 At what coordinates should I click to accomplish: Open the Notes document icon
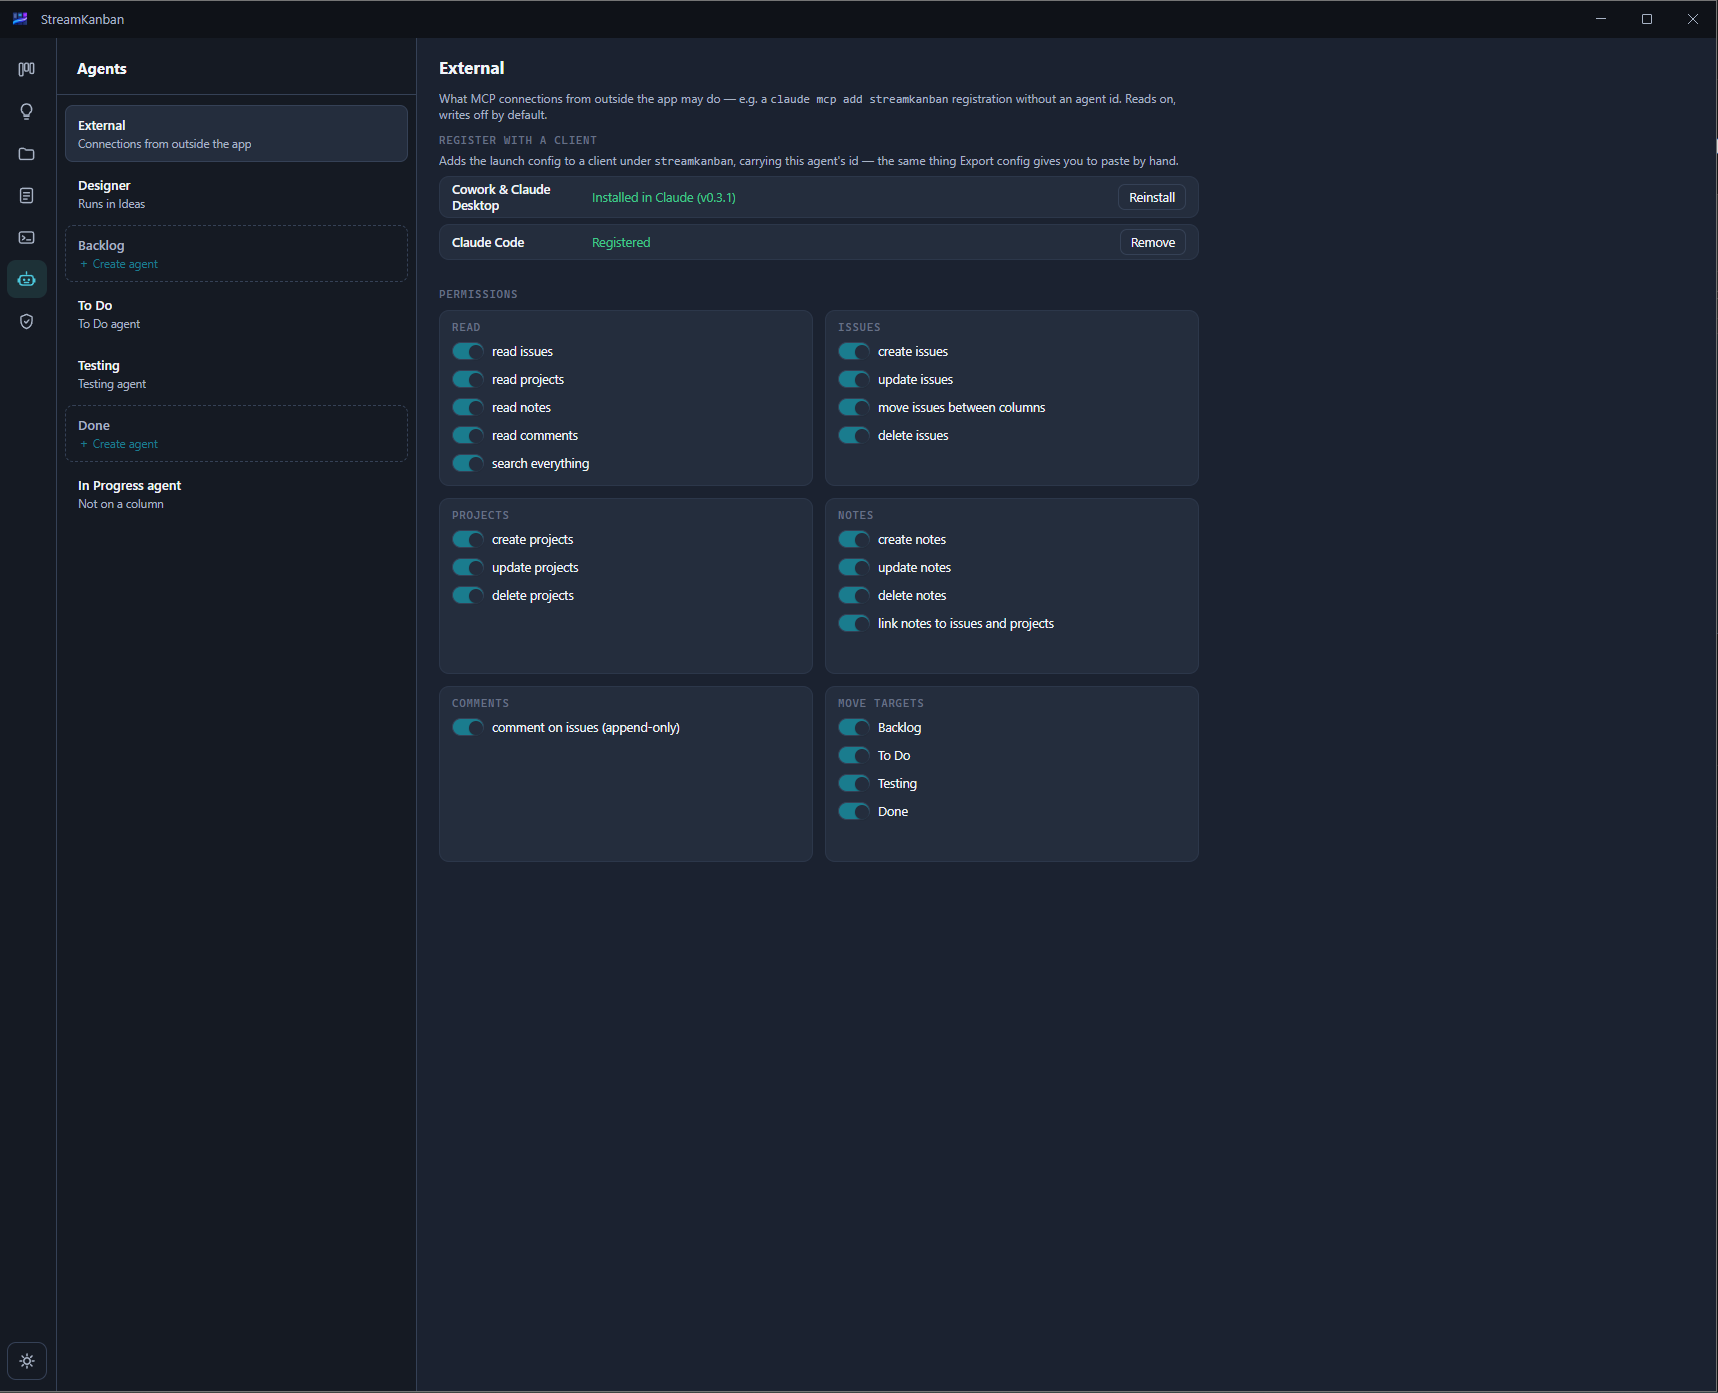[x=27, y=195]
